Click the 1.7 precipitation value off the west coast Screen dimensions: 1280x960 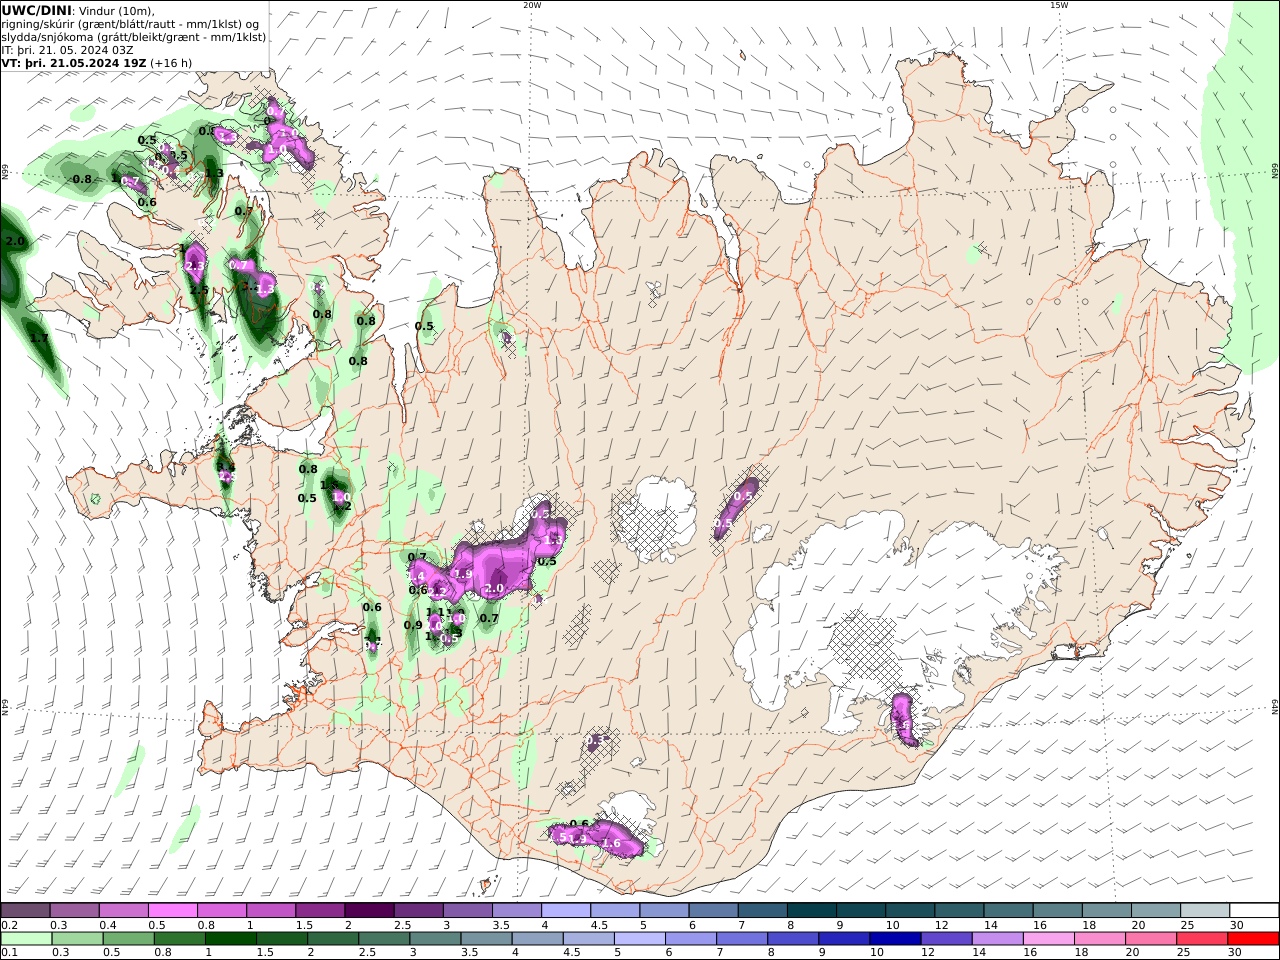(x=40, y=339)
